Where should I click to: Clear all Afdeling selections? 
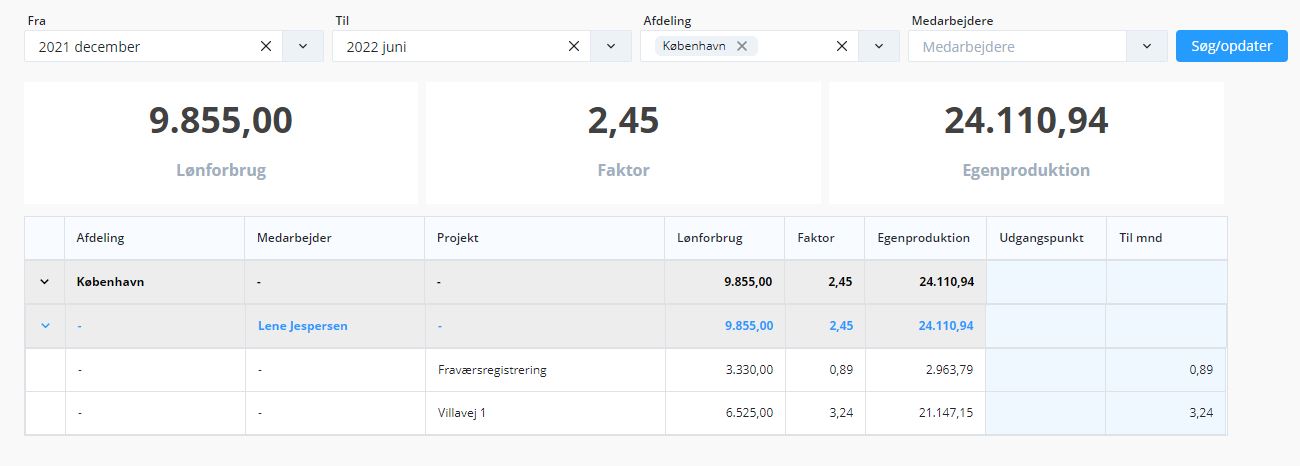point(842,46)
